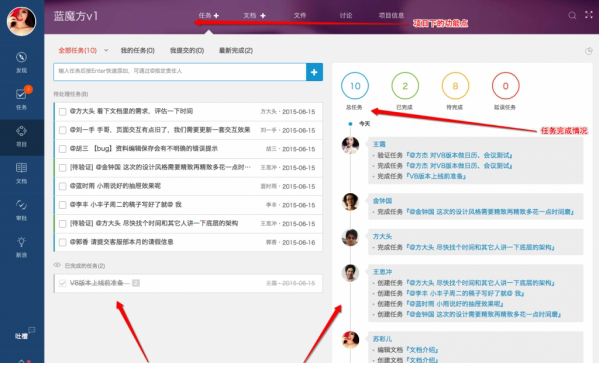Open 方大头 name link in activity feed
Screen dimensions: 599x377
[382, 236]
